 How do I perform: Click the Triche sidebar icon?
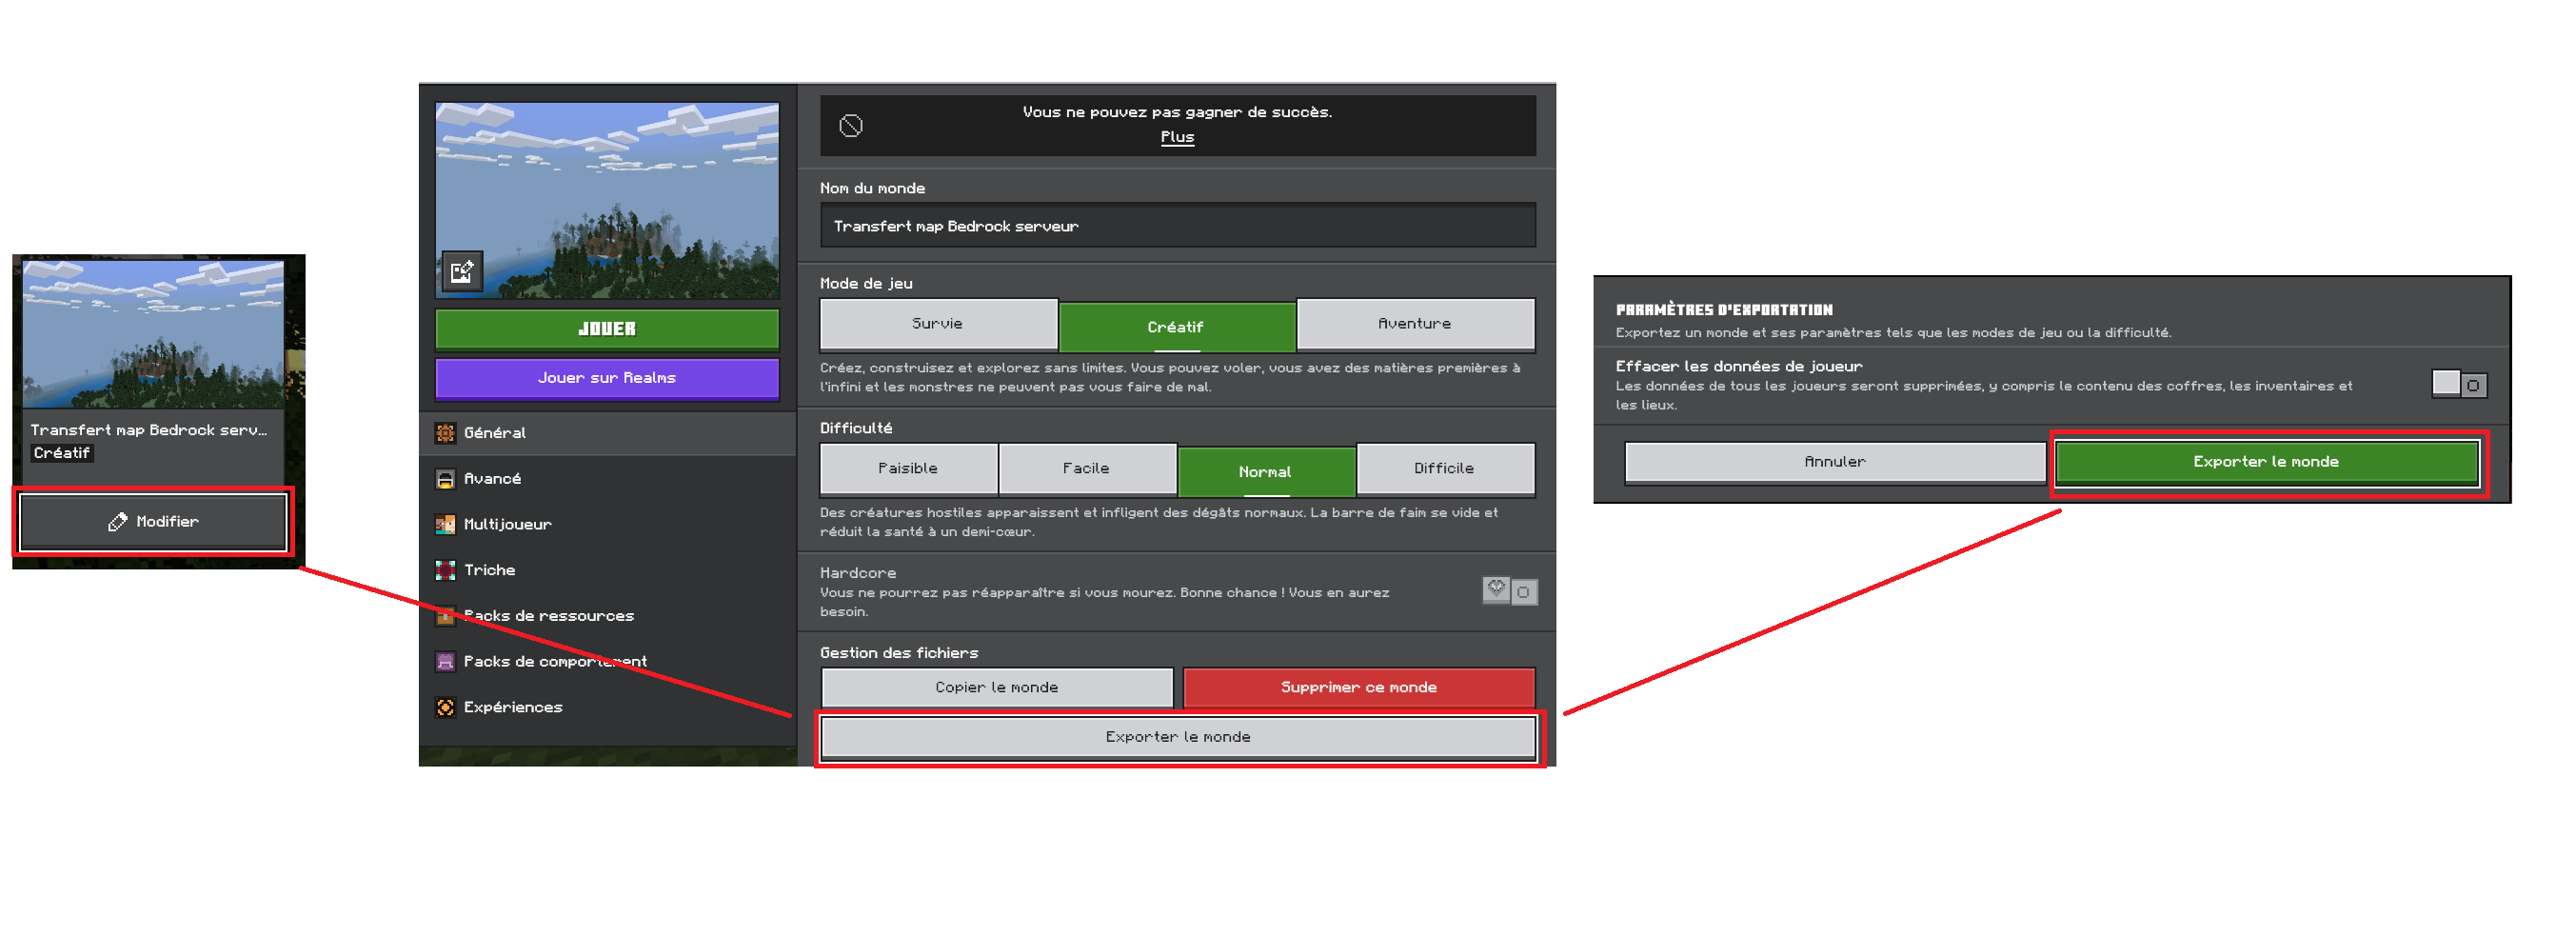click(x=445, y=570)
